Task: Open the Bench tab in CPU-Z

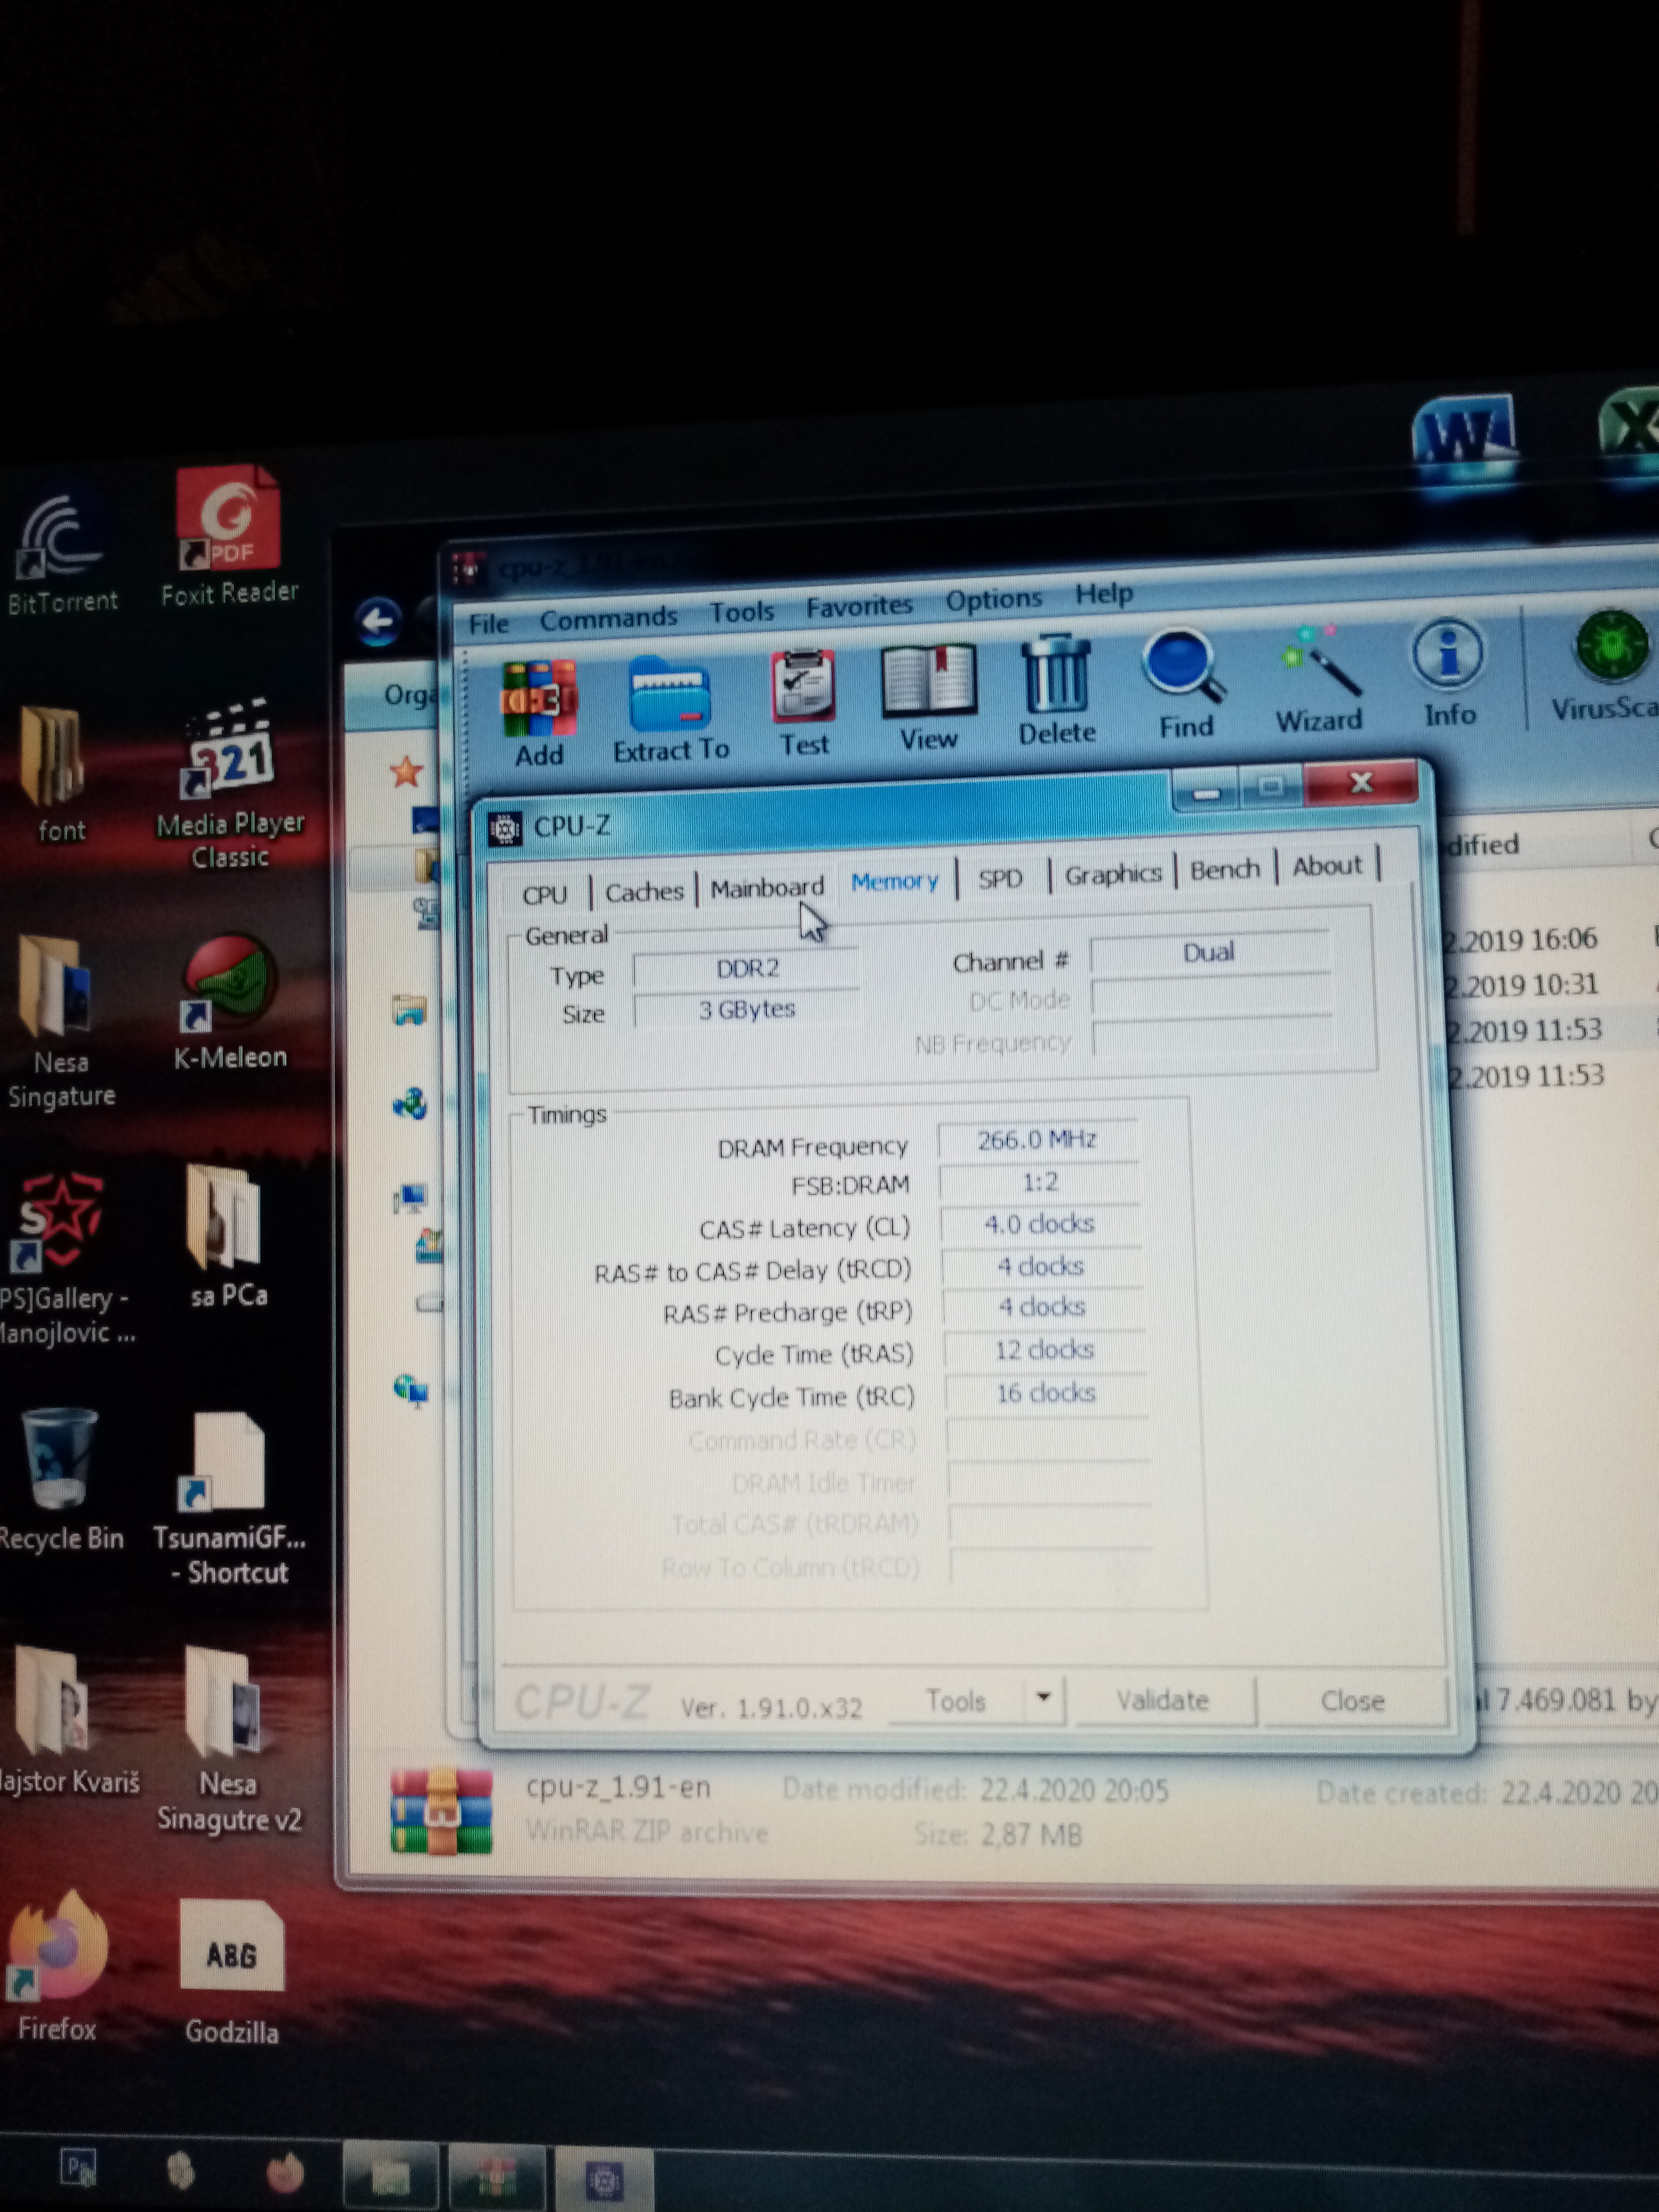Action: pyautogui.click(x=1225, y=869)
